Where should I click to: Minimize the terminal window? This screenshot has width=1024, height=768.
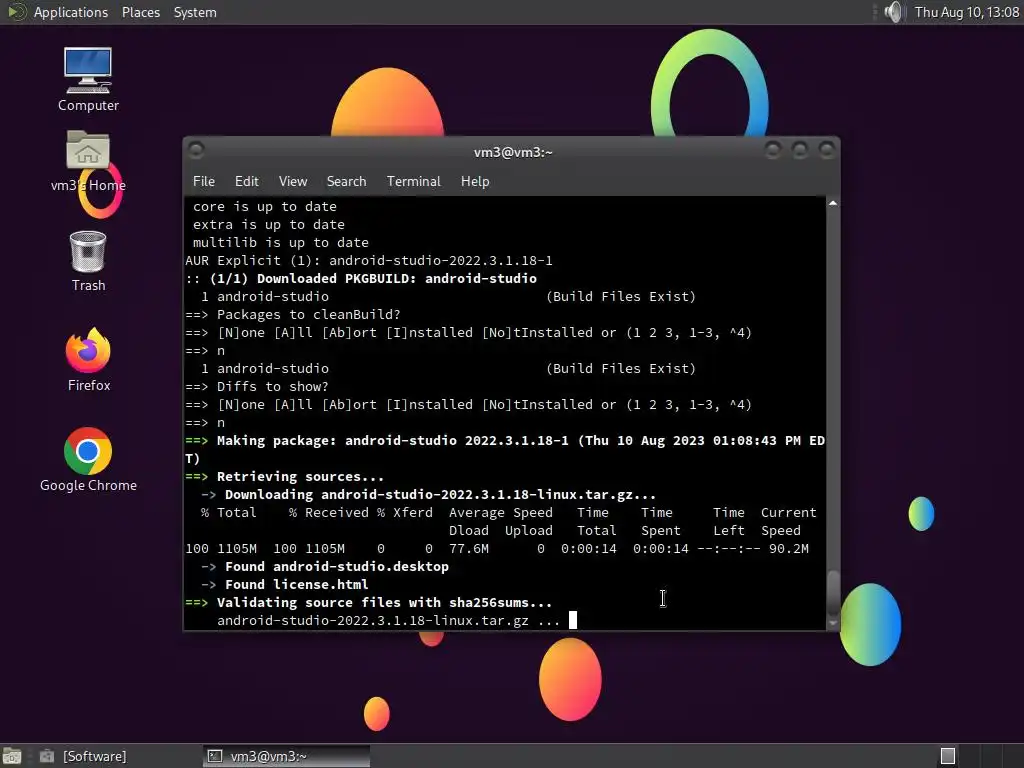tap(773, 151)
